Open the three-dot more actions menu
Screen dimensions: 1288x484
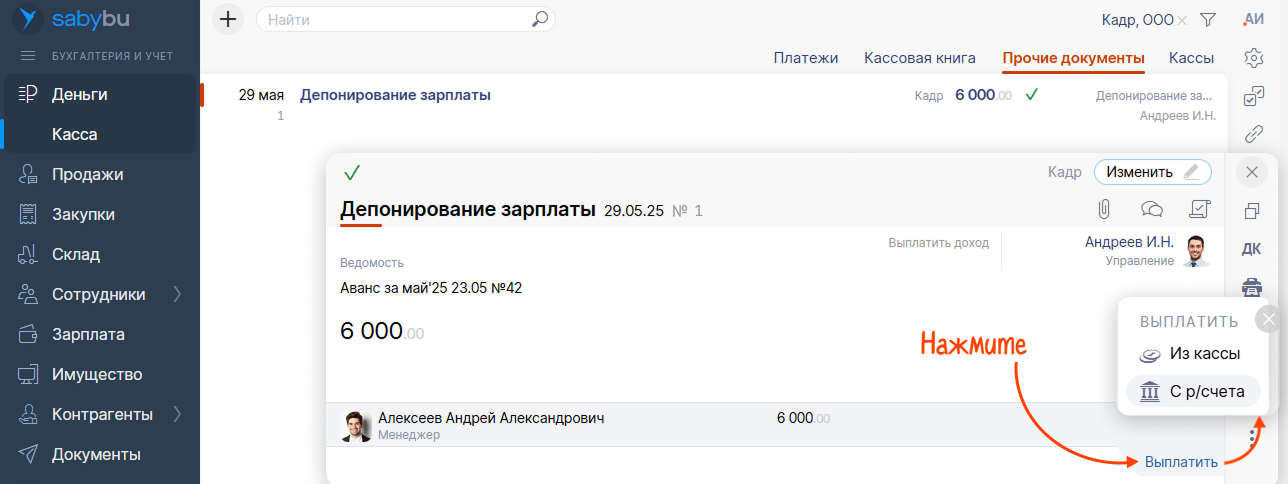1251,436
